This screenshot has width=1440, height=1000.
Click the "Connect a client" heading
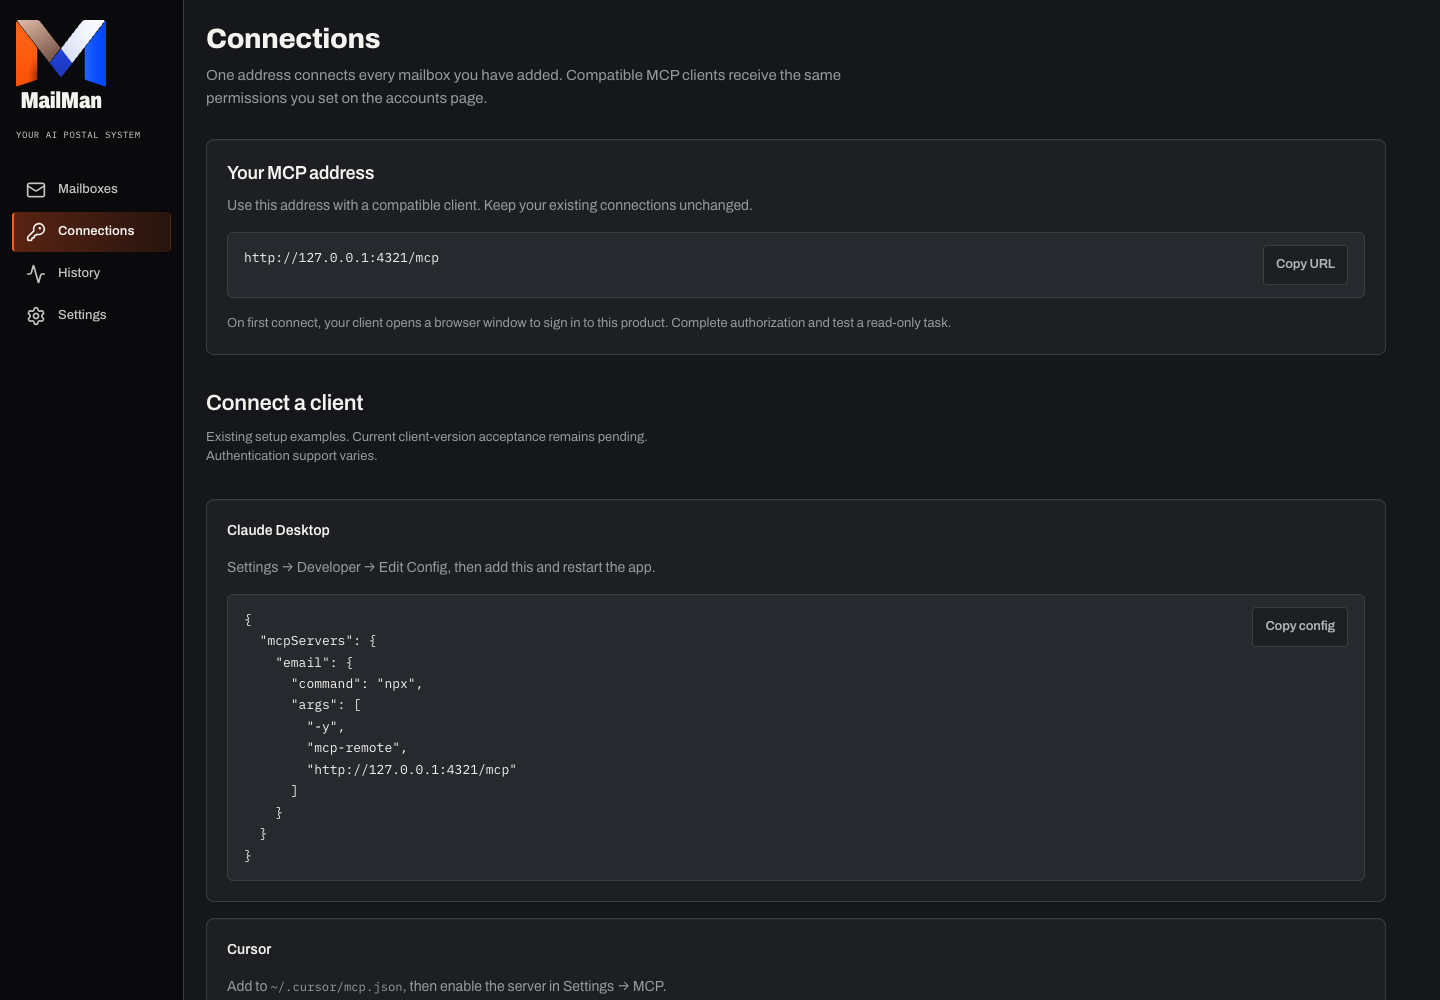coord(284,403)
